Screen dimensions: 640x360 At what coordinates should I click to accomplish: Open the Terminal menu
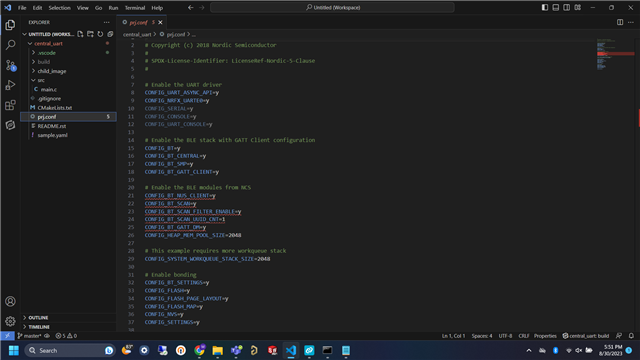[x=135, y=8]
